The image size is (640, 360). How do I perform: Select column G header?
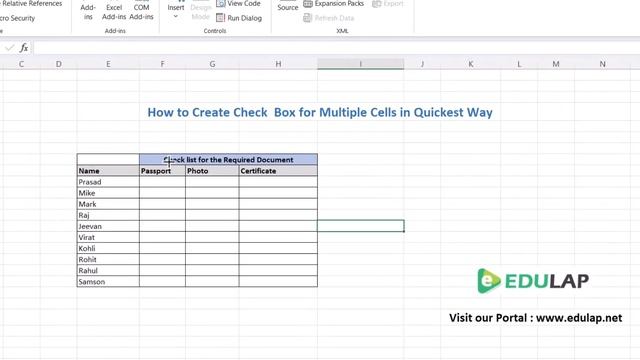(212, 64)
